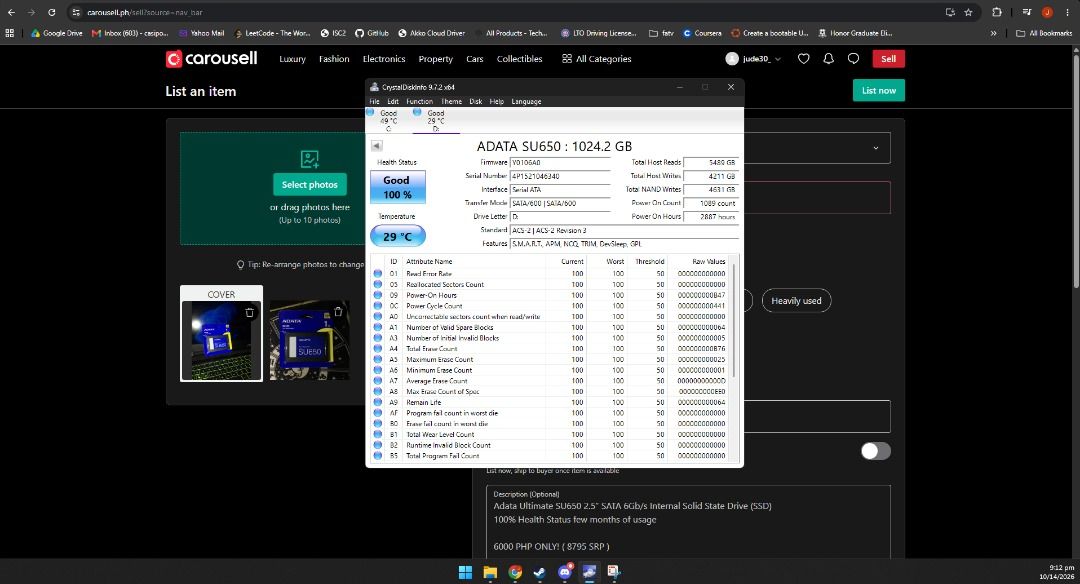Expand the category dropdown on listing form

tap(875, 148)
